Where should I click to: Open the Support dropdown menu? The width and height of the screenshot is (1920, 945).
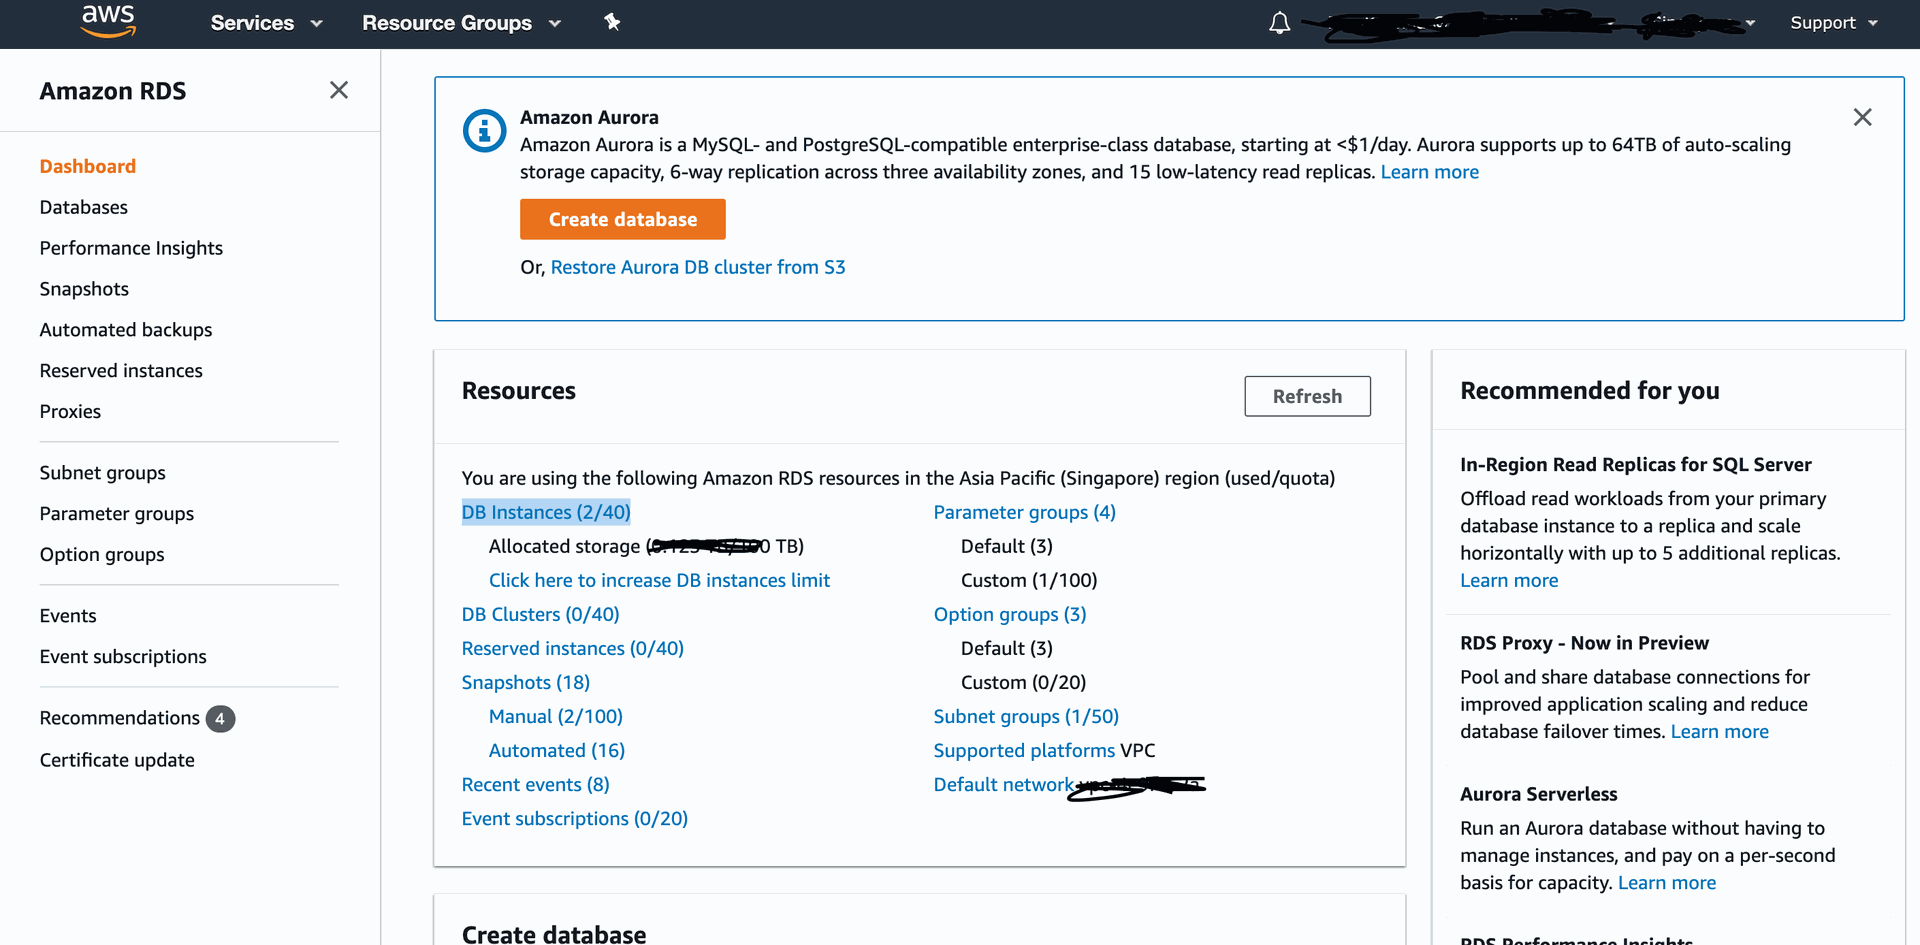[x=1833, y=23]
